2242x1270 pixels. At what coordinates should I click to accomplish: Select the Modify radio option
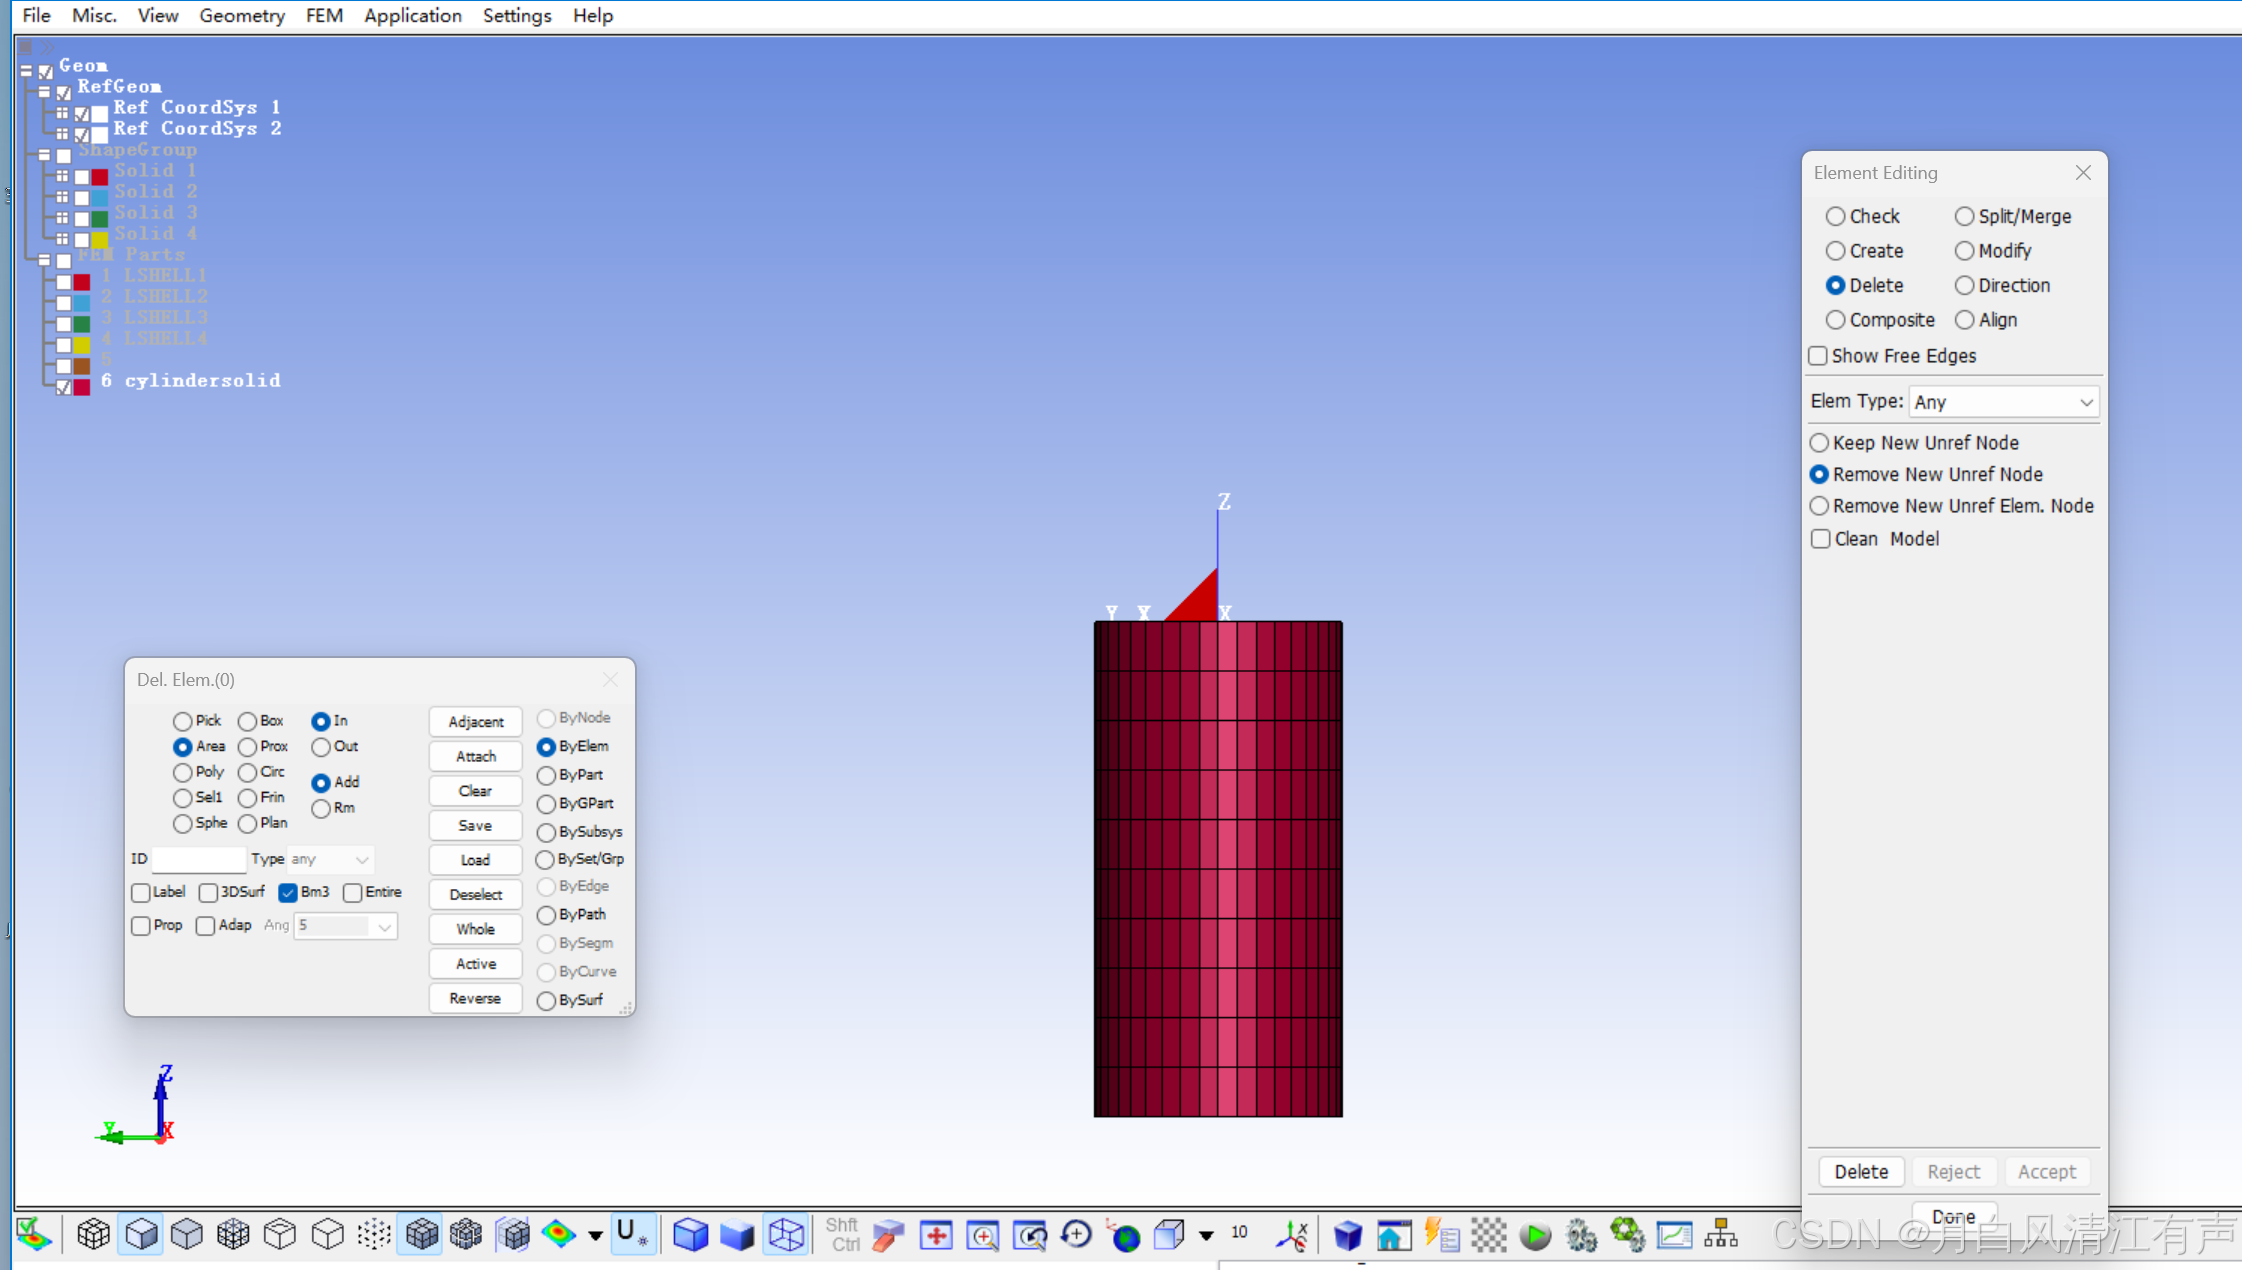click(1965, 251)
